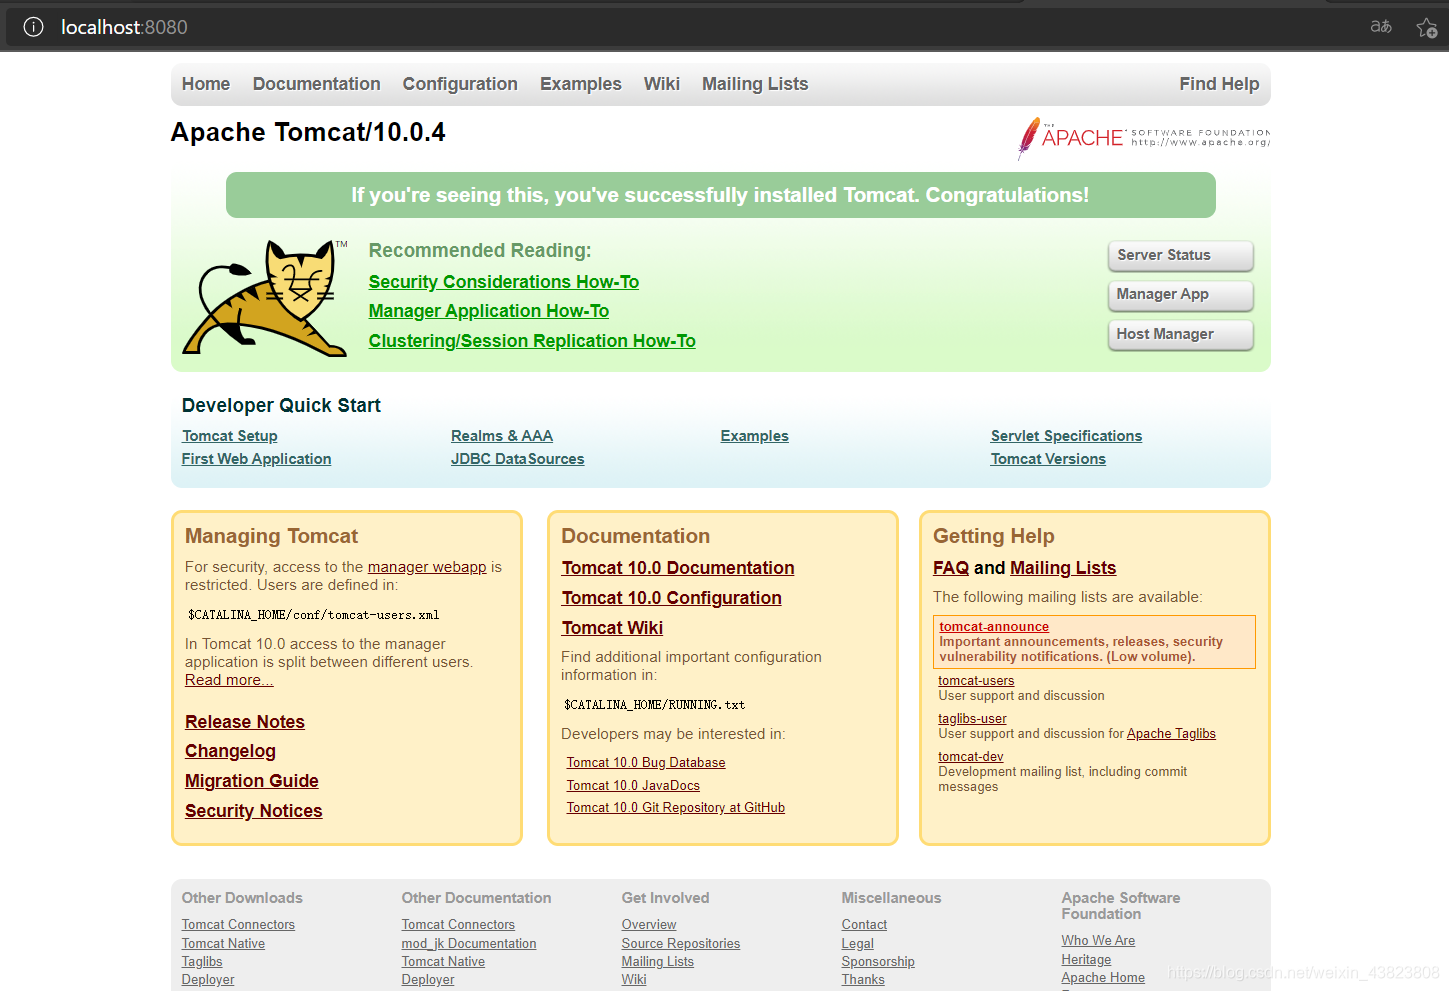Image resolution: width=1449 pixels, height=991 pixels.
Task: Open Security Notices link
Action: click(254, 811)
